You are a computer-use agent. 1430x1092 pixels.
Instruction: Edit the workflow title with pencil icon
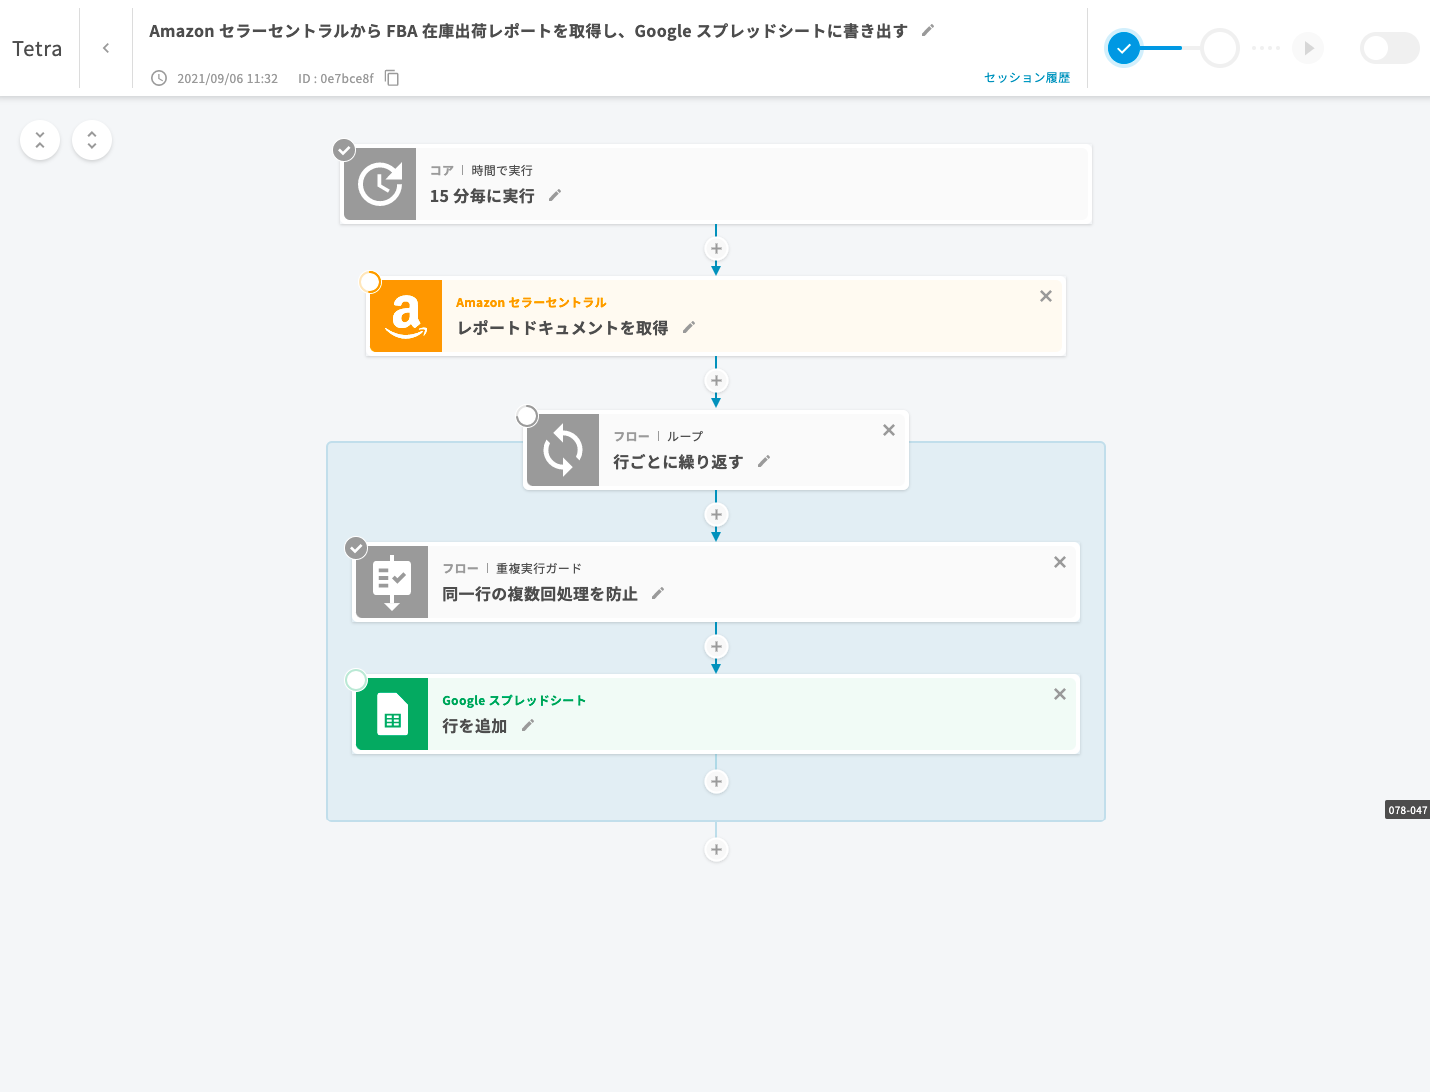coord(927,31)
